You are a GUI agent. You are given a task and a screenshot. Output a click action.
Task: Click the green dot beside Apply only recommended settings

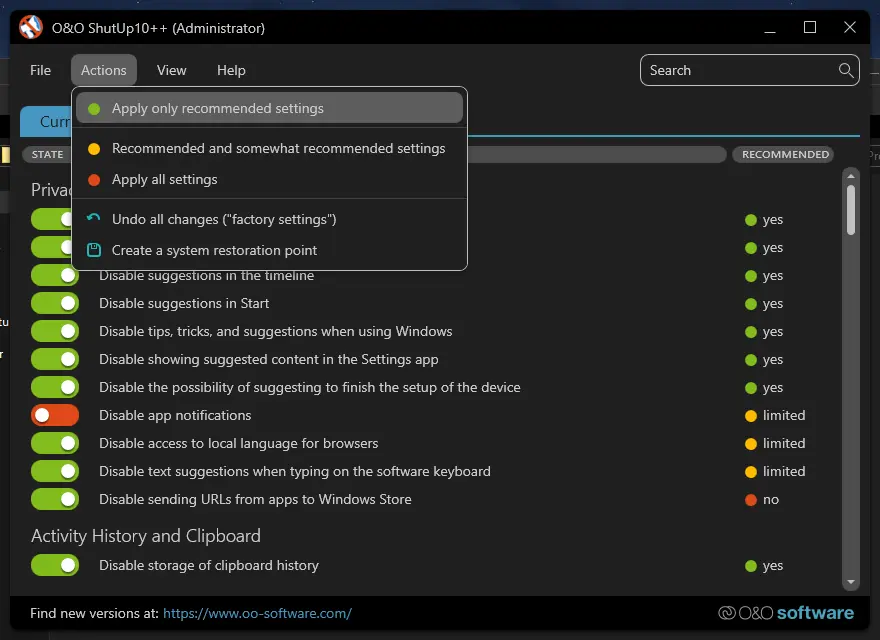pos(94,108)
